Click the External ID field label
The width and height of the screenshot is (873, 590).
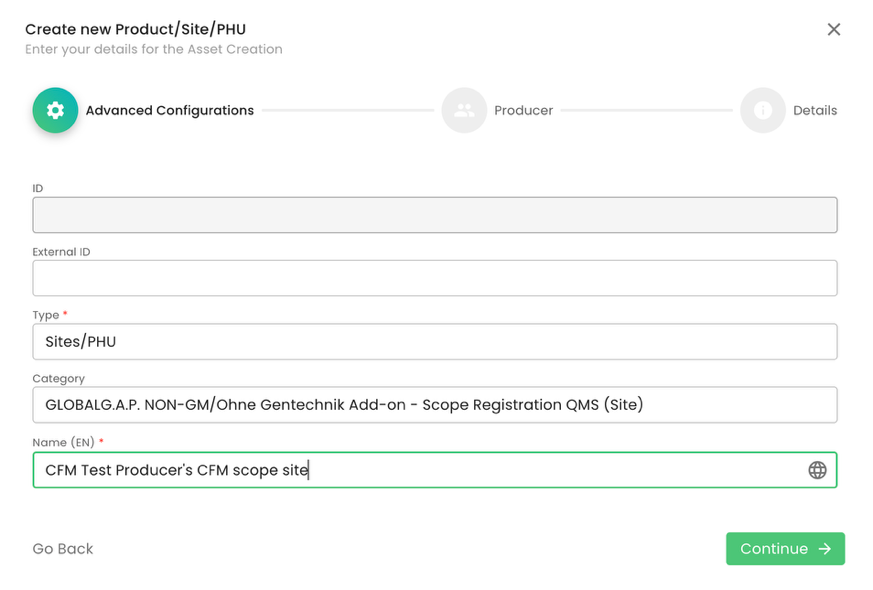[x=61, y=252]
